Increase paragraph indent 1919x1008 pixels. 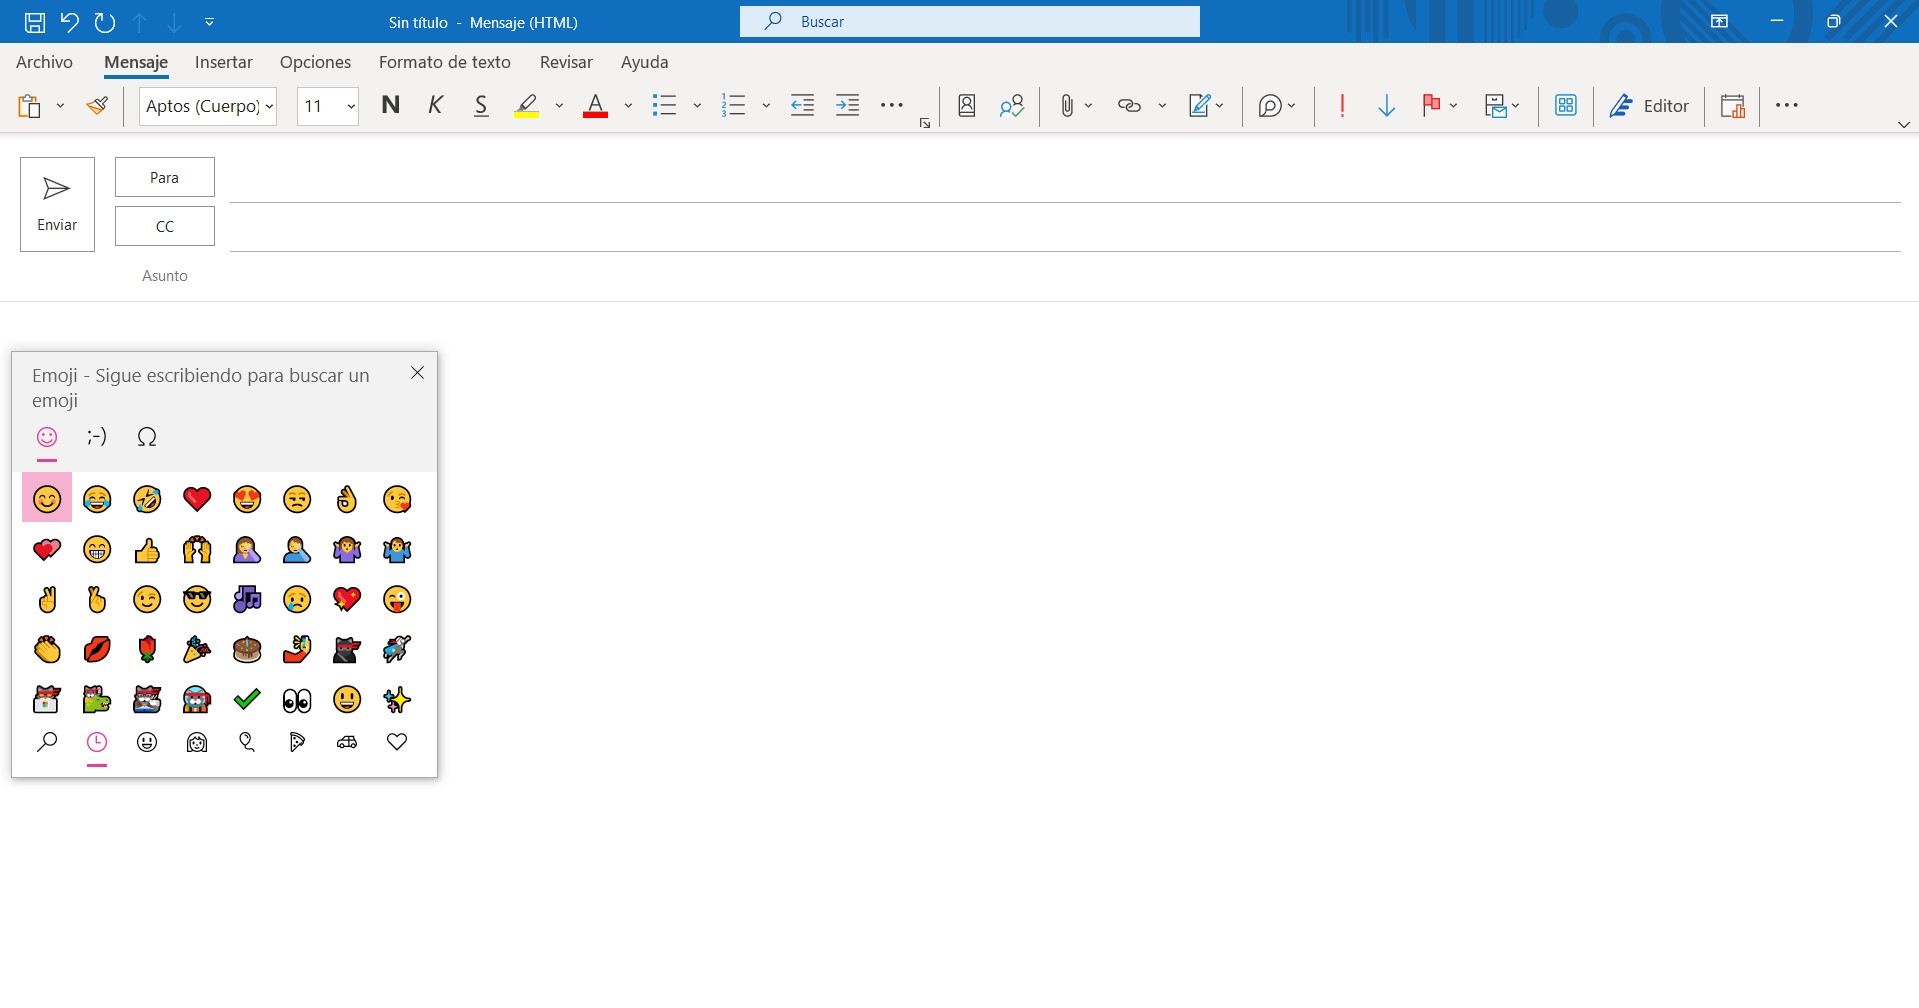click(847, 105)
